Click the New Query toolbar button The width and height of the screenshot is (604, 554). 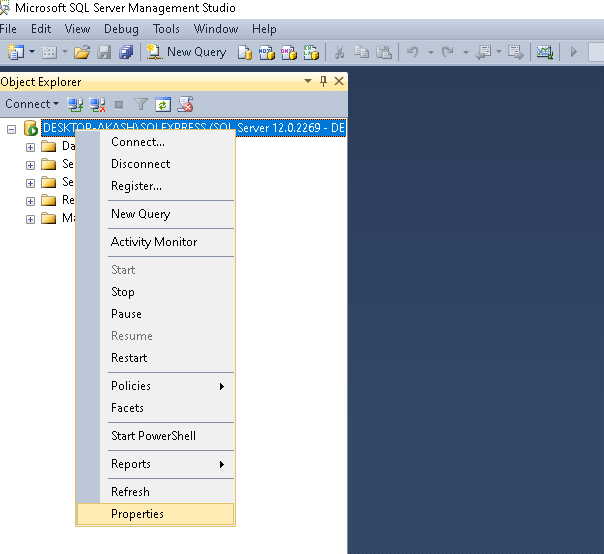(x=186, y=52)
